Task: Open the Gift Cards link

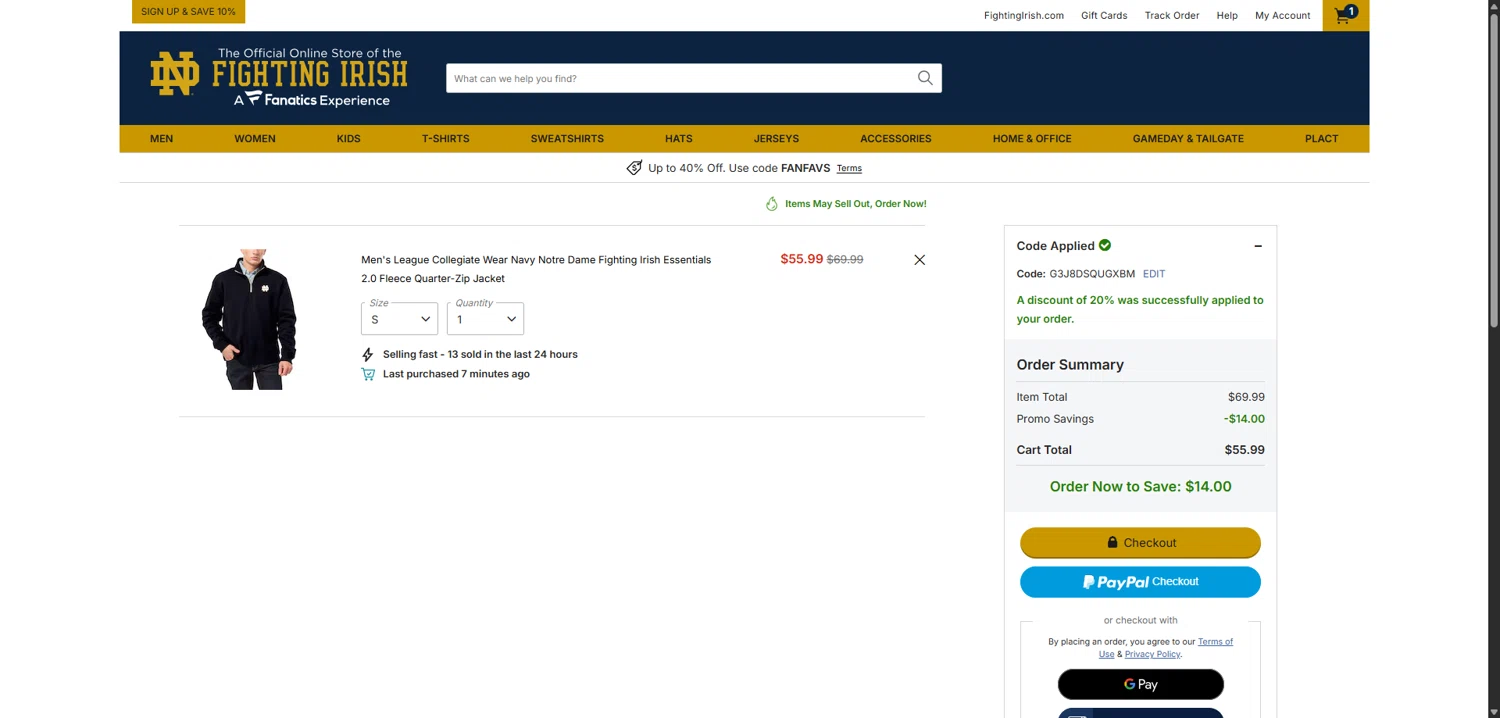Action: (1104, 16)
